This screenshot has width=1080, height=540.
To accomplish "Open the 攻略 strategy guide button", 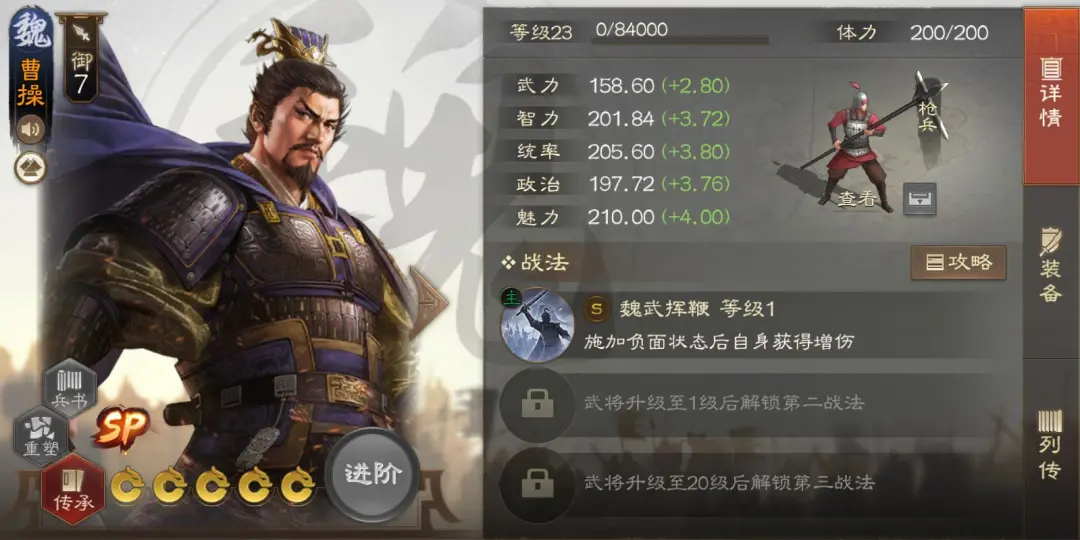I will pyautogui.click(x=958, y=262).
